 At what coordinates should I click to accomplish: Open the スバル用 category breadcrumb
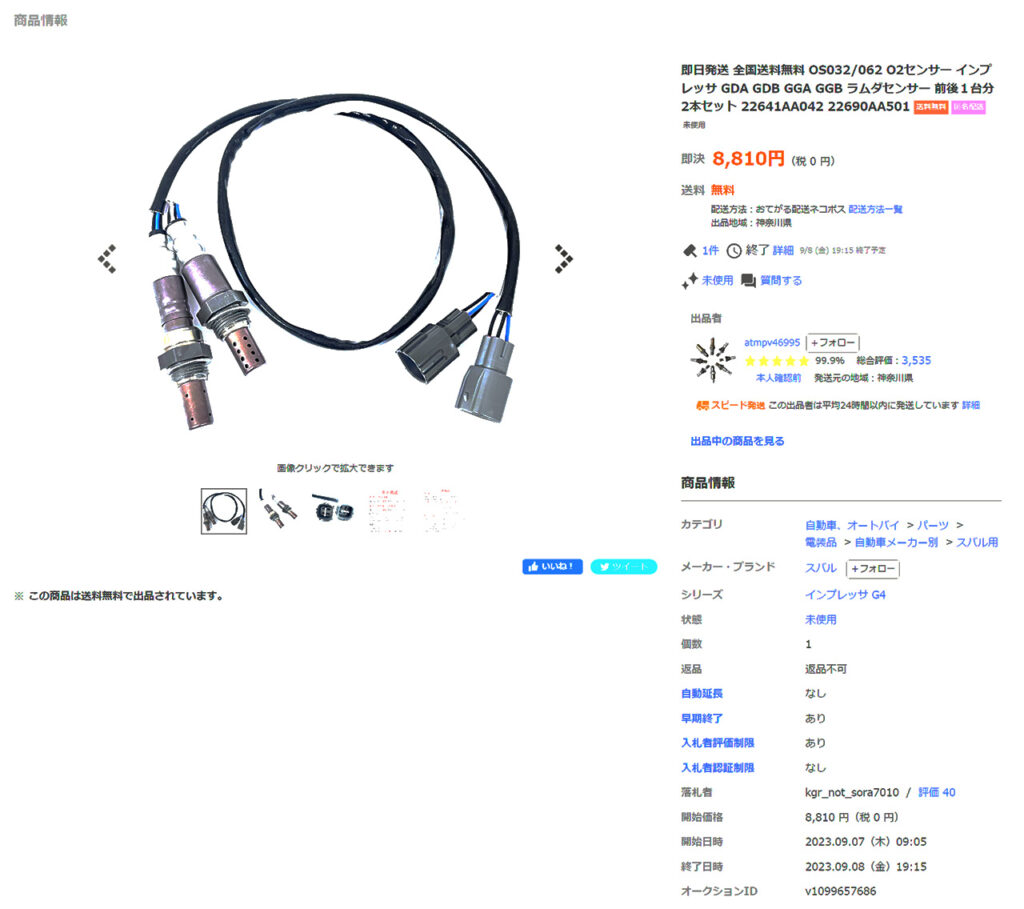pos(977,542)
